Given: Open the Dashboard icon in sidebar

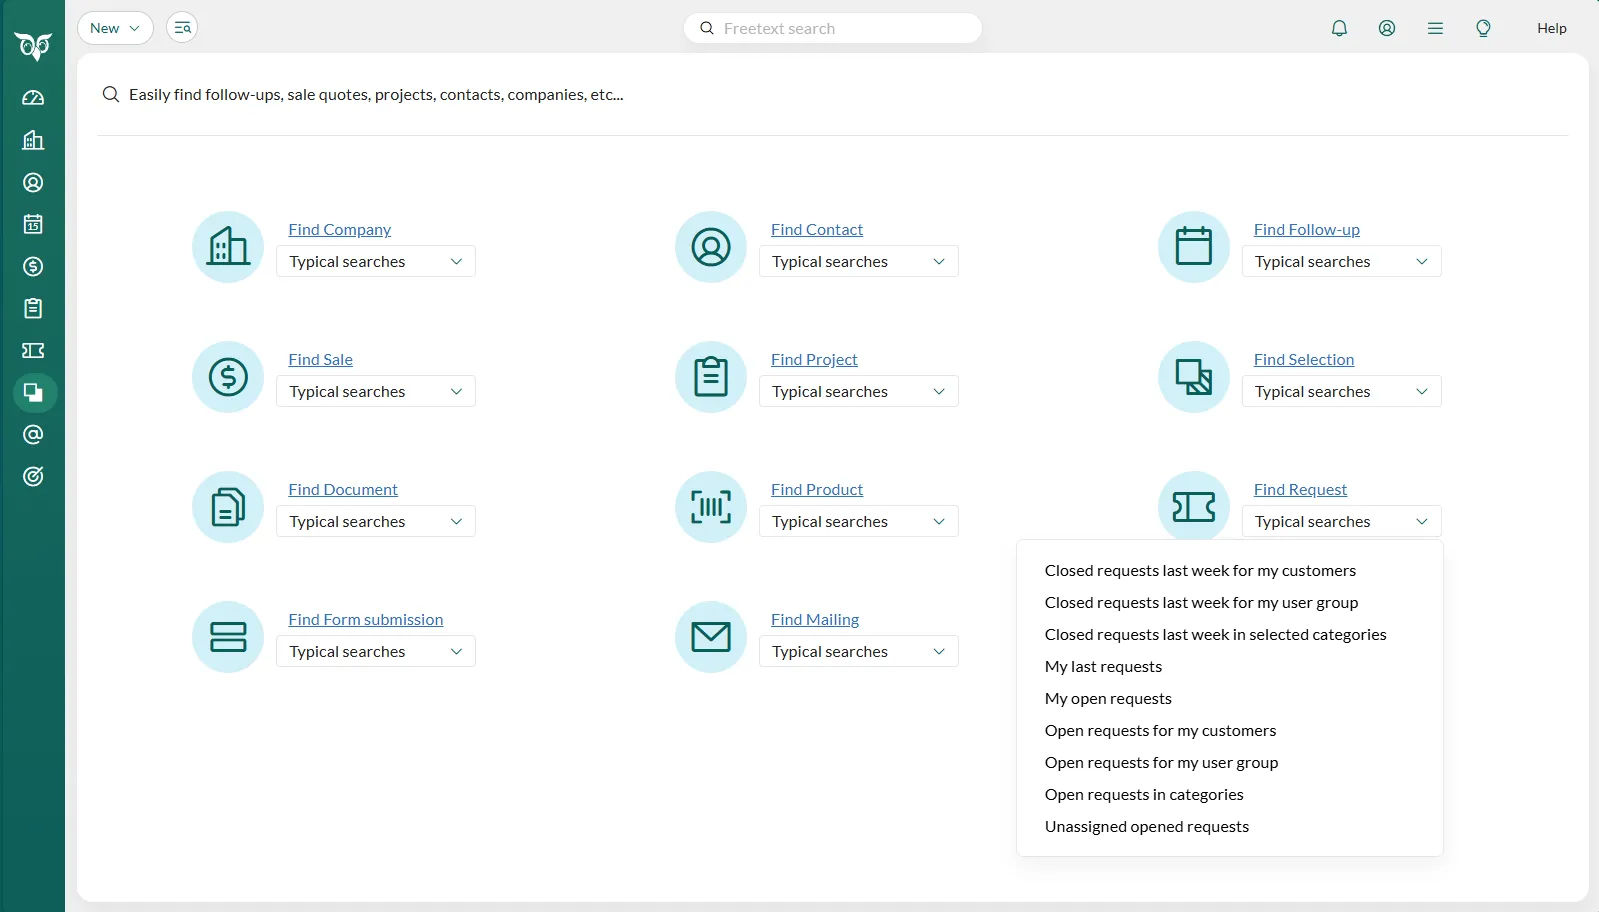Looking at the screenshot, I should pyautogui.click(x=33, y=98).
